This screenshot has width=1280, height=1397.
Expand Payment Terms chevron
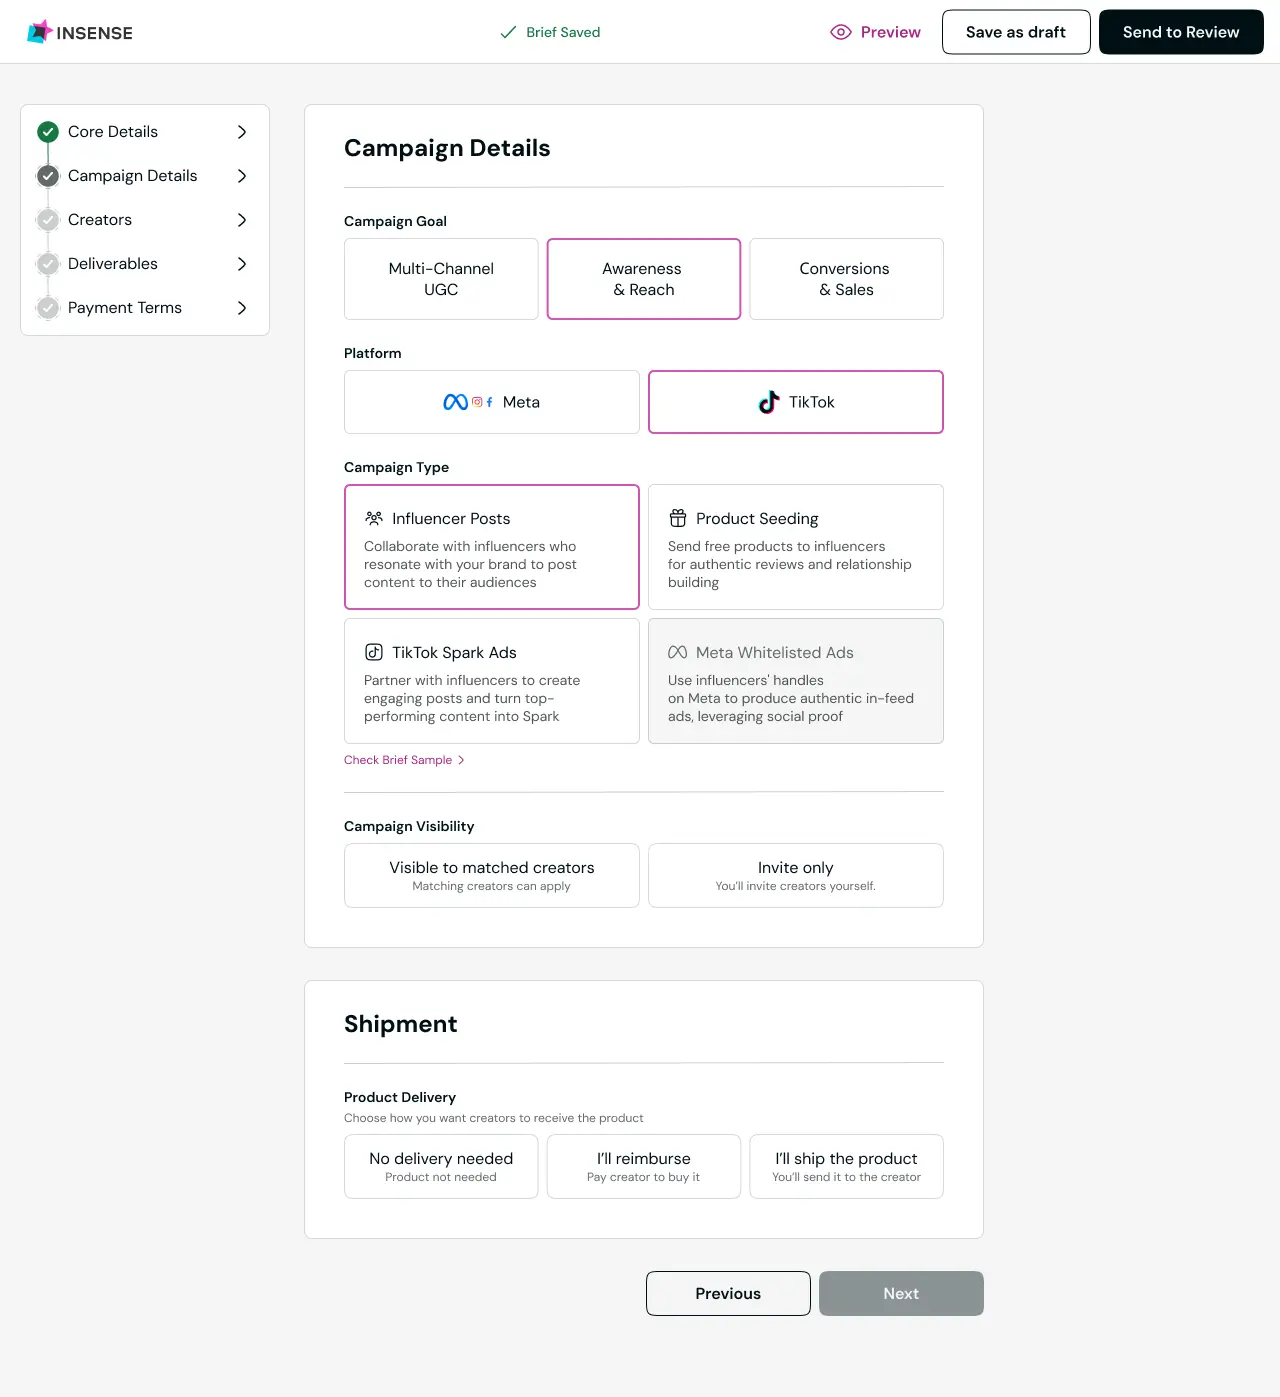[x=242, y=308]
